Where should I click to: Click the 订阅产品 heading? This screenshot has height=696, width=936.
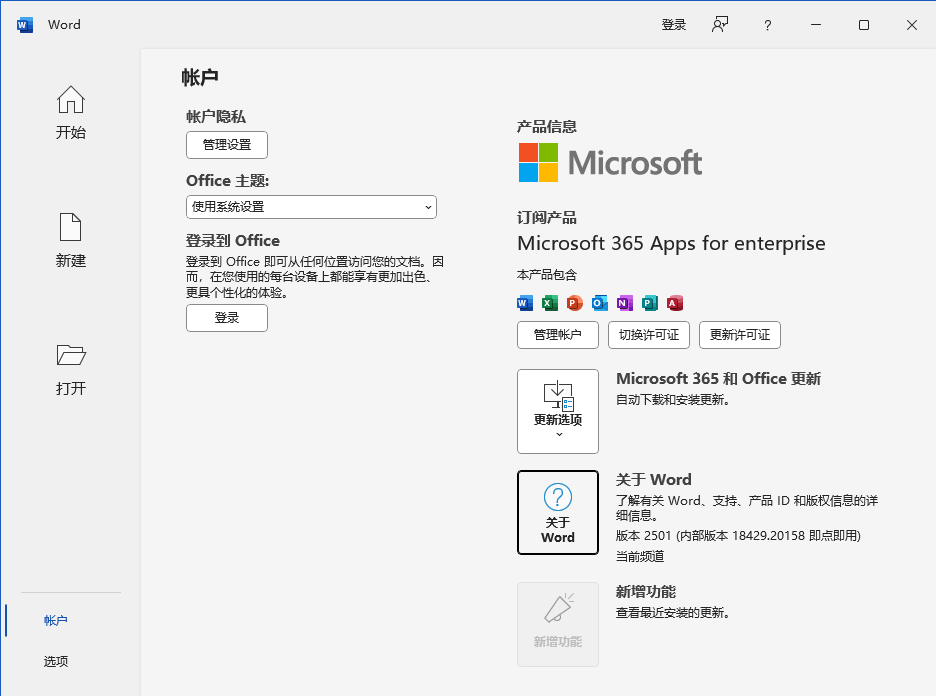[547, 218]
